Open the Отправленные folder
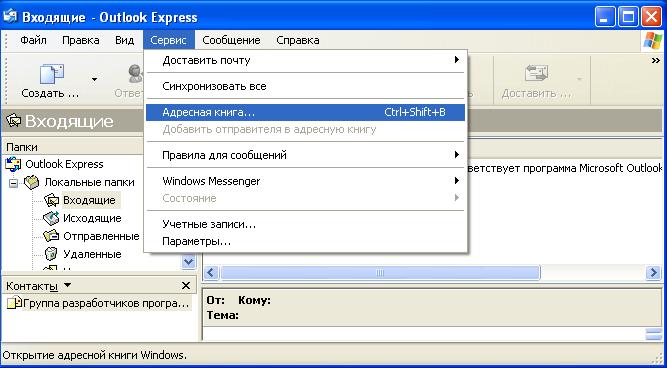Image resolution: width=667 pixels, height=368 pixels. pyautogui.click(x=101, y=236)
